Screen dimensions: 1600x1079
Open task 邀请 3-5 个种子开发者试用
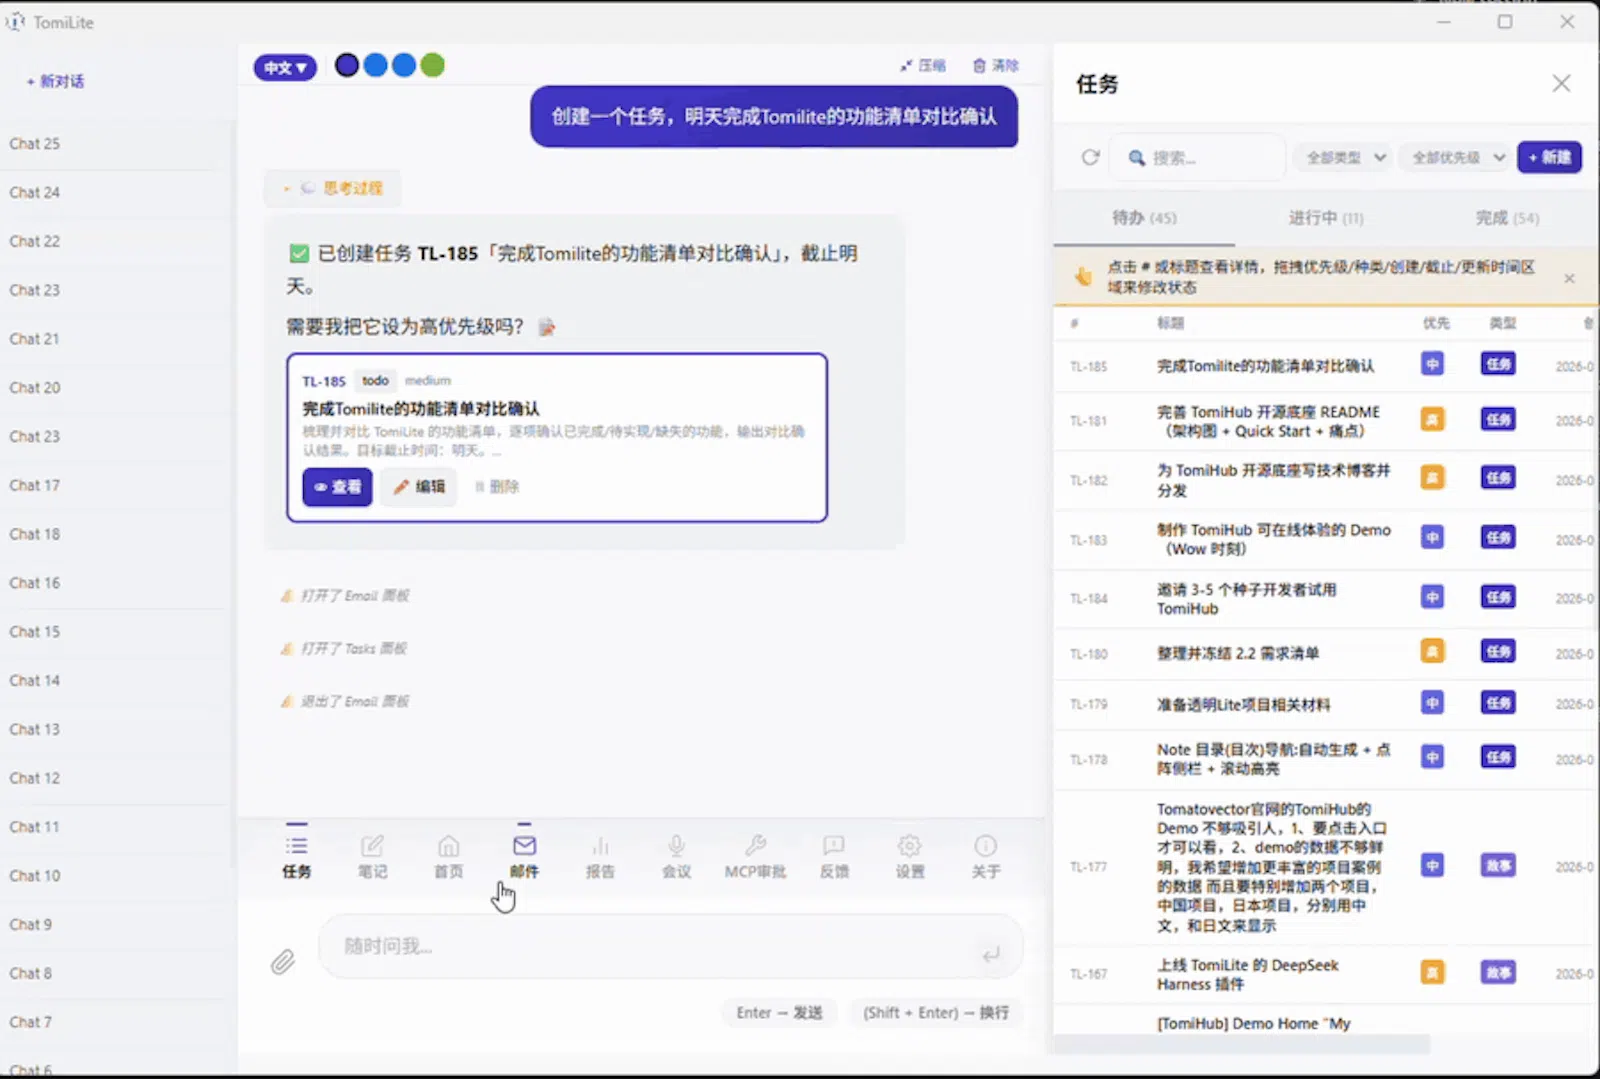1246,598
